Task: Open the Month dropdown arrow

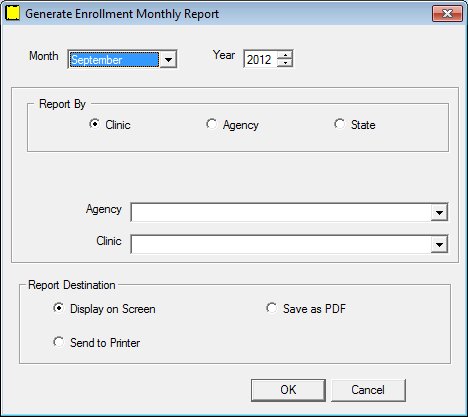Action: point(168,60)
